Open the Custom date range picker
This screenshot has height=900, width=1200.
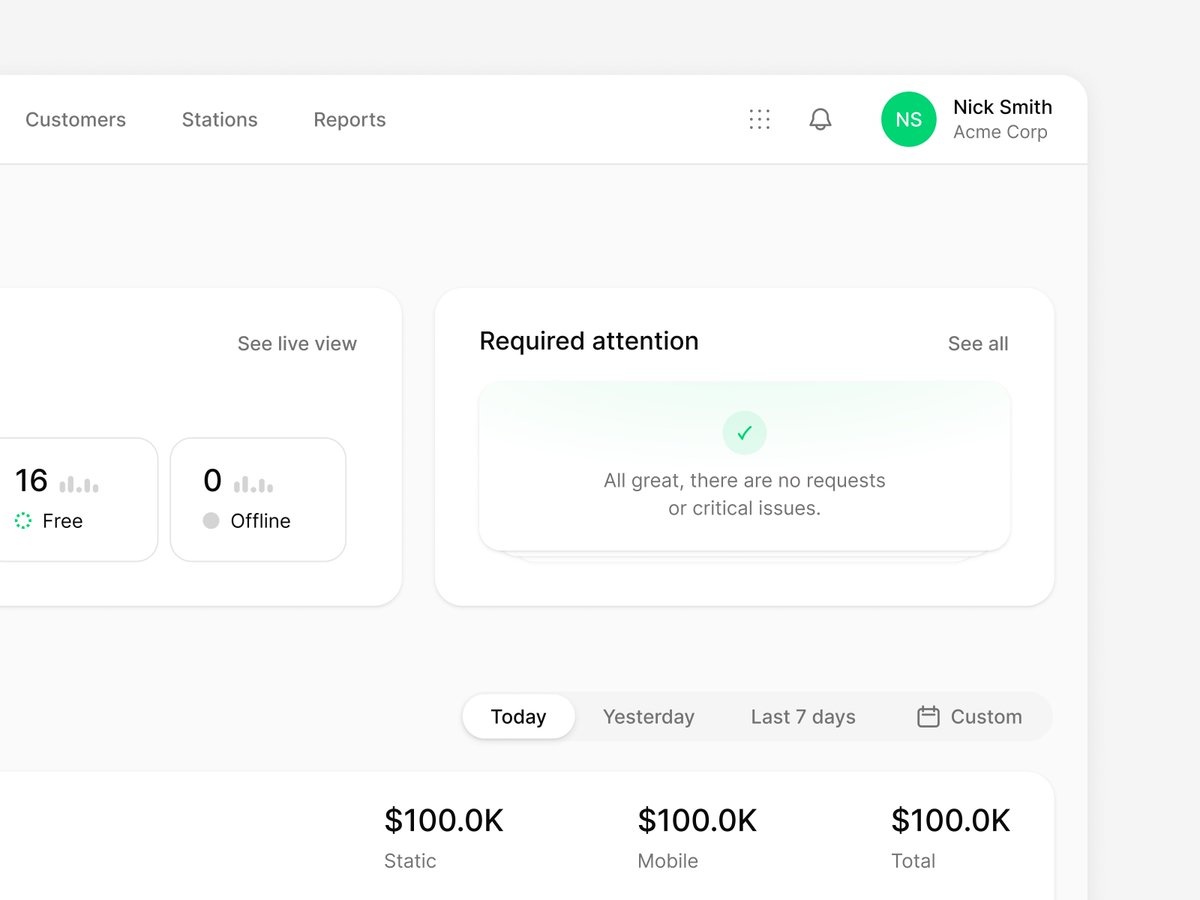click(969, 716)
